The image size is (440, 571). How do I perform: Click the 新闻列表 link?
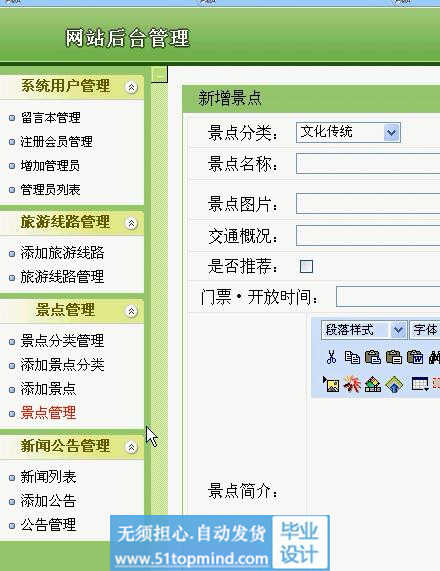(48, 477)
